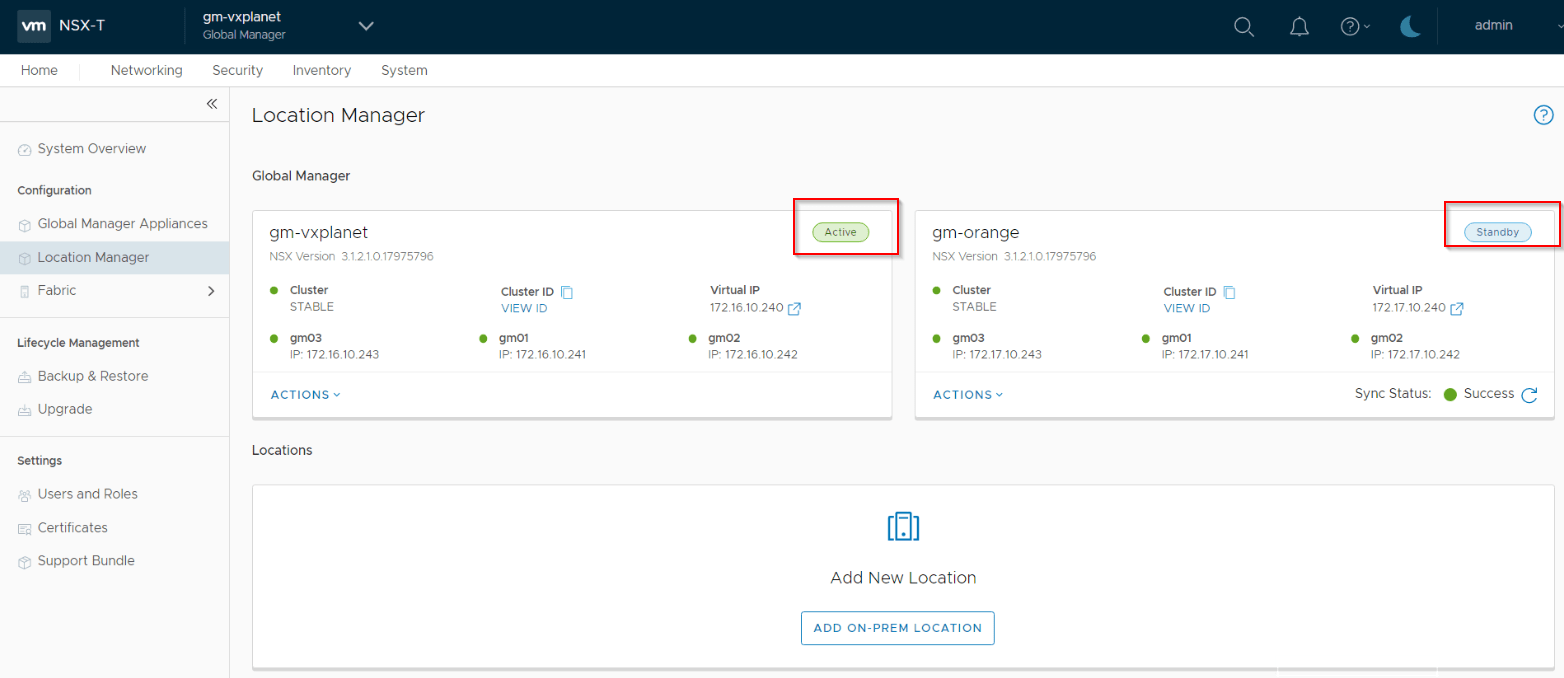Screen dimensions: 1564x678
Task: Refresh the Sync Status on gm-orange
Action: pos(1529,395)
